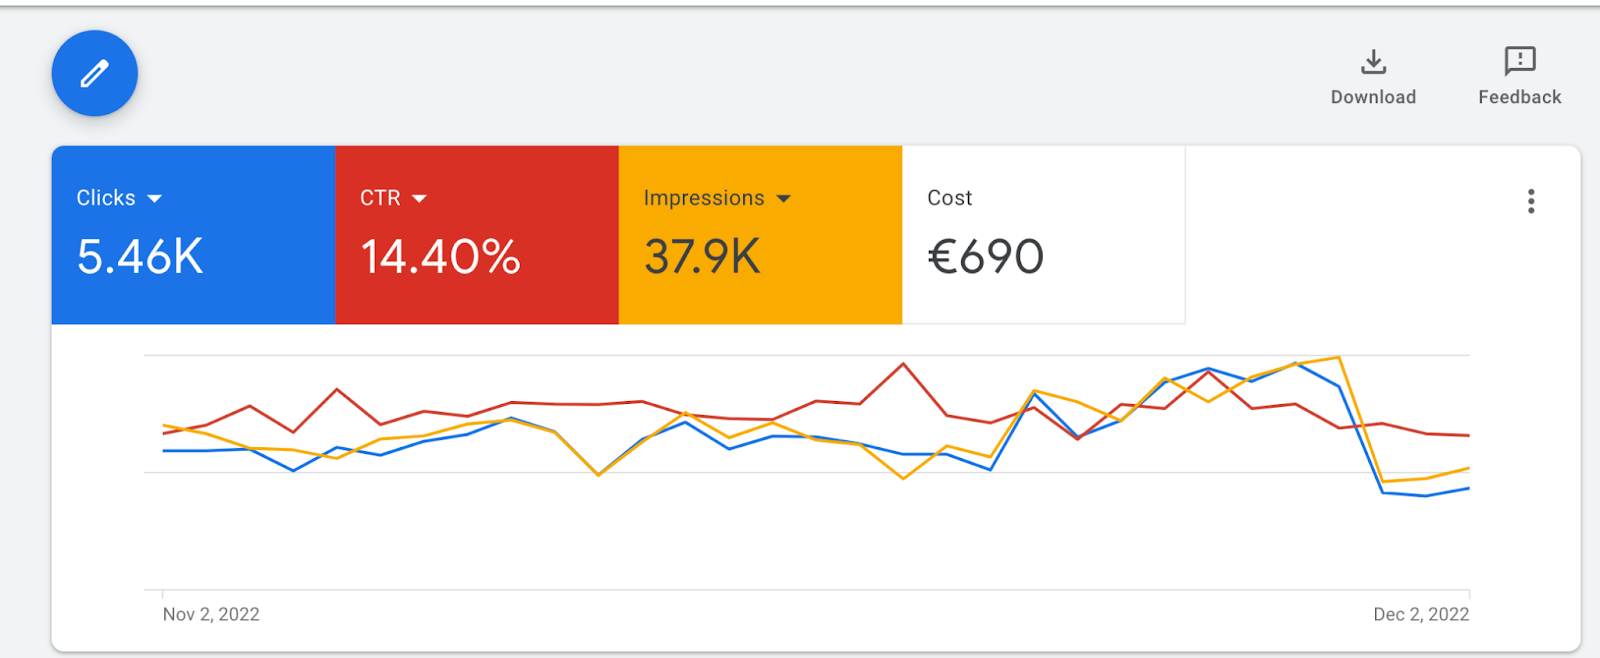Image resolution: width=1600 pixels, height=658 pixels.
Task: Click the Clicks label text
Action: click(106, 198)
